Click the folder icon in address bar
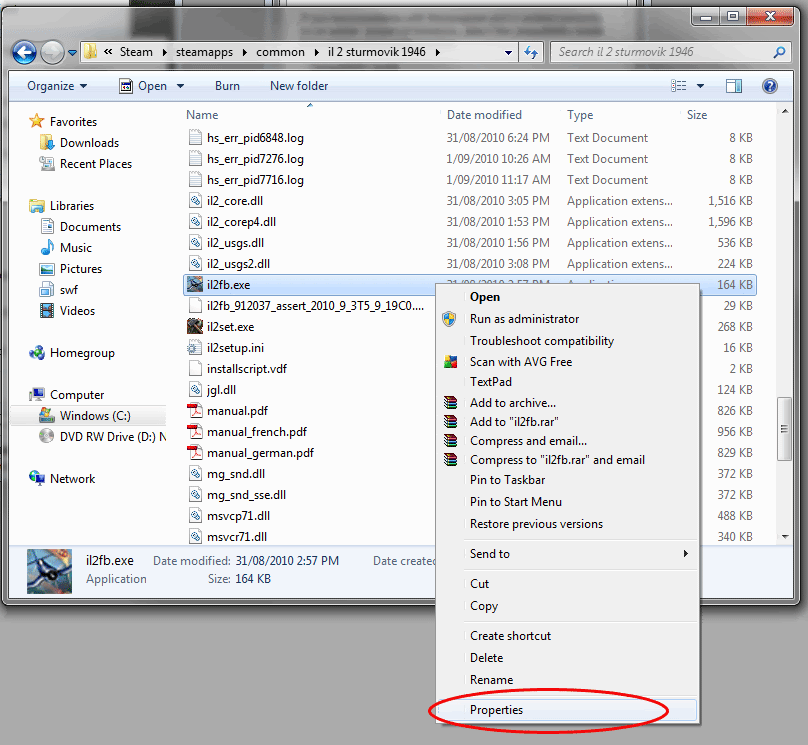808x745 pixels. (91, 52)
